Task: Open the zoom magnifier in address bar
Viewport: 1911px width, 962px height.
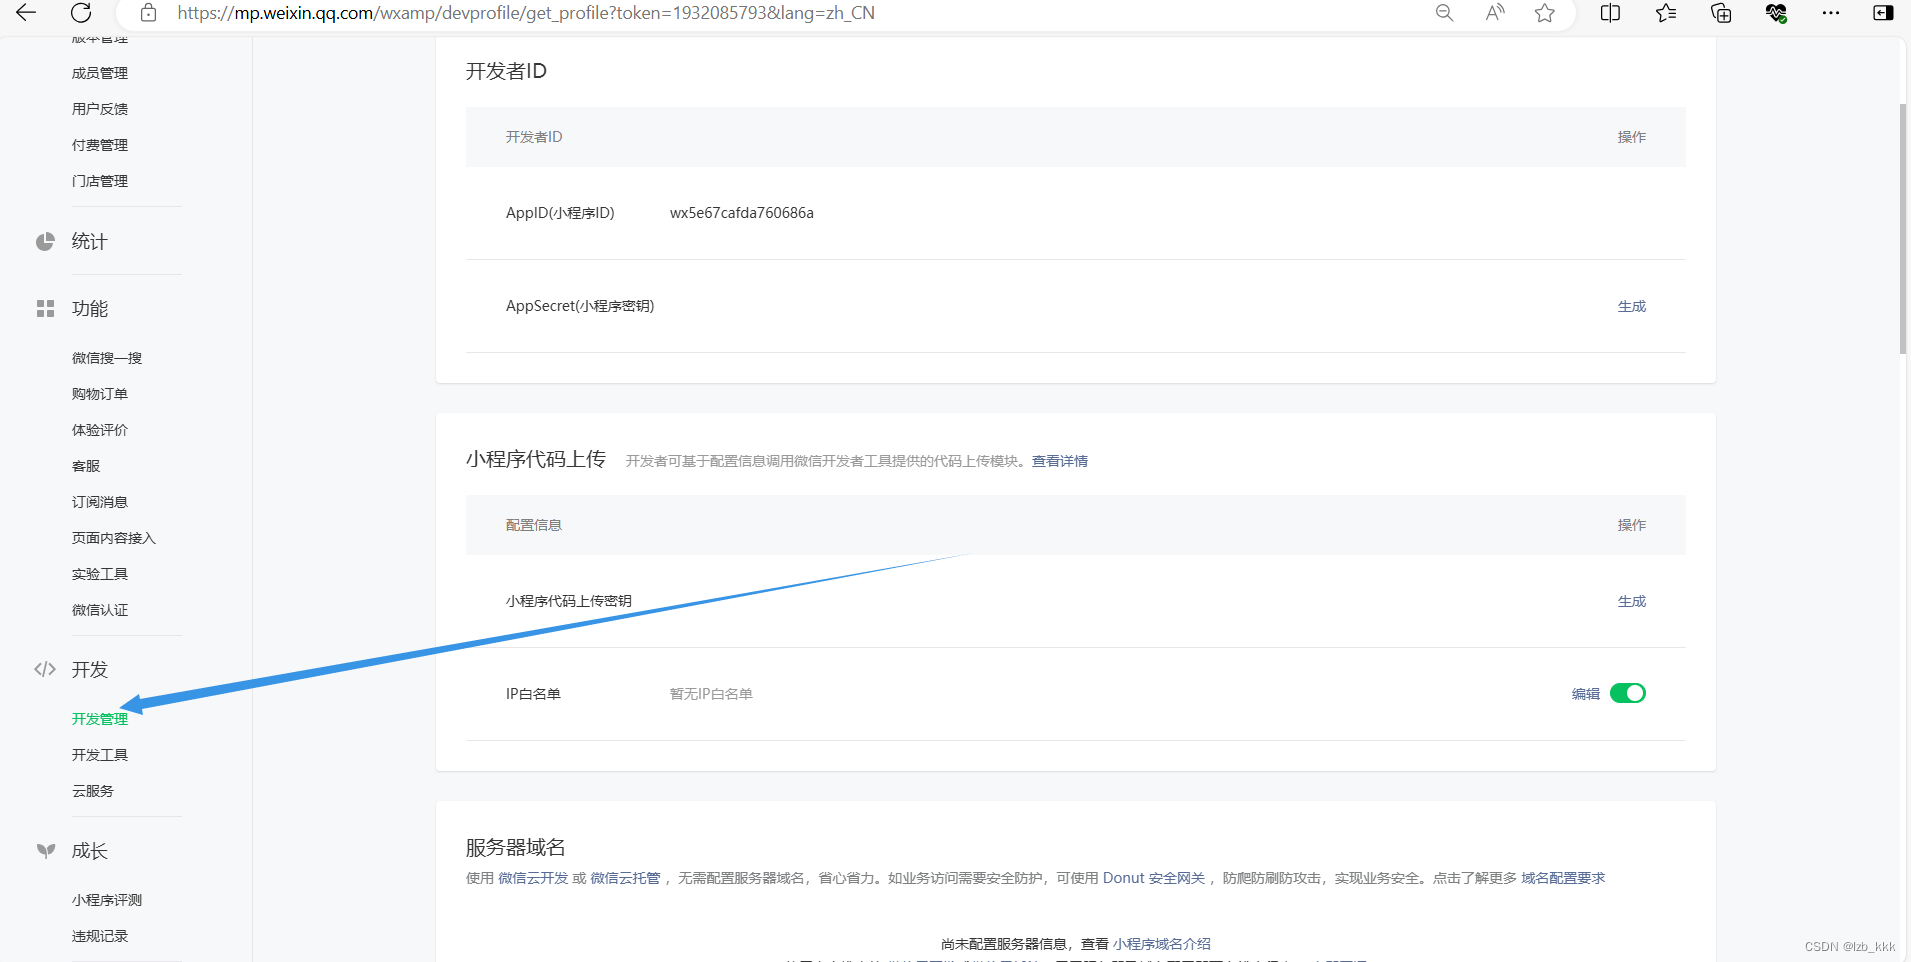Action: pyautogui.click(x=1444, y=13)
